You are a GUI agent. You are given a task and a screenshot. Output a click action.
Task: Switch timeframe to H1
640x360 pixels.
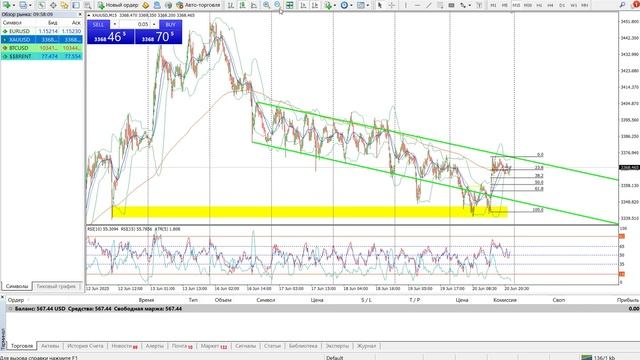tap(539, 5)
